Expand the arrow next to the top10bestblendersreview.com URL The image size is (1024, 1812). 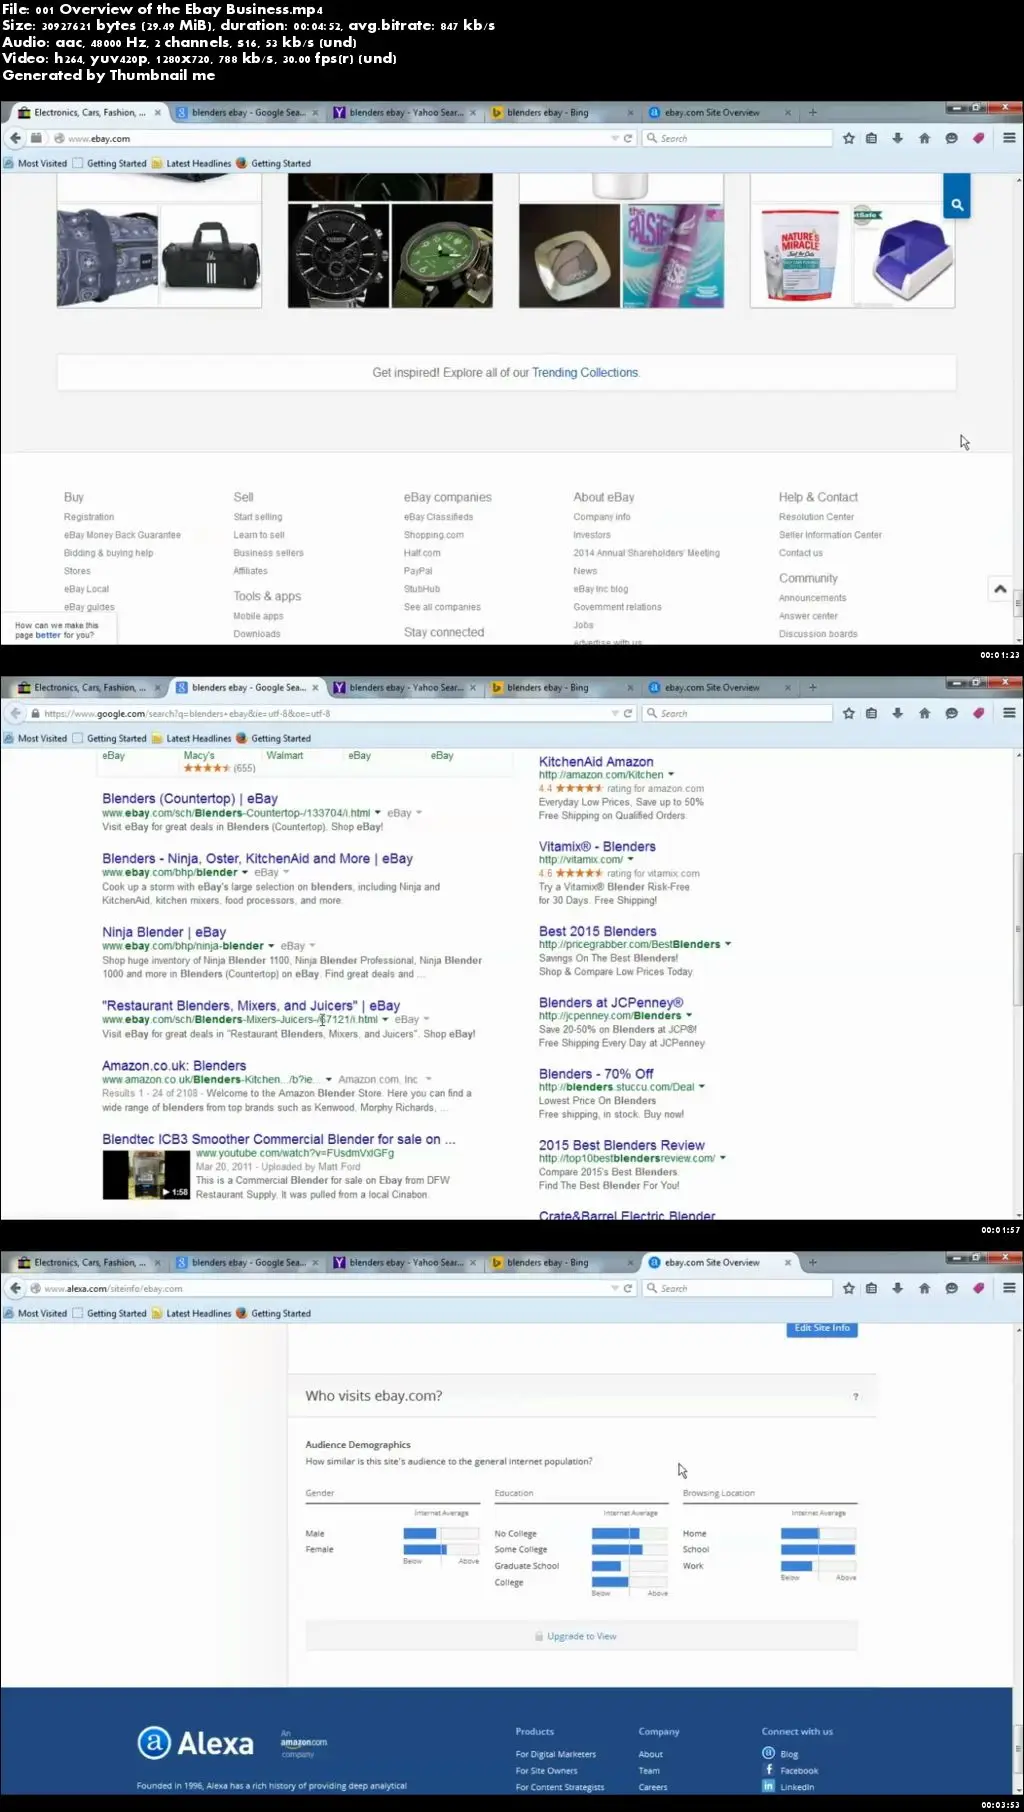tap(722, 1158)
